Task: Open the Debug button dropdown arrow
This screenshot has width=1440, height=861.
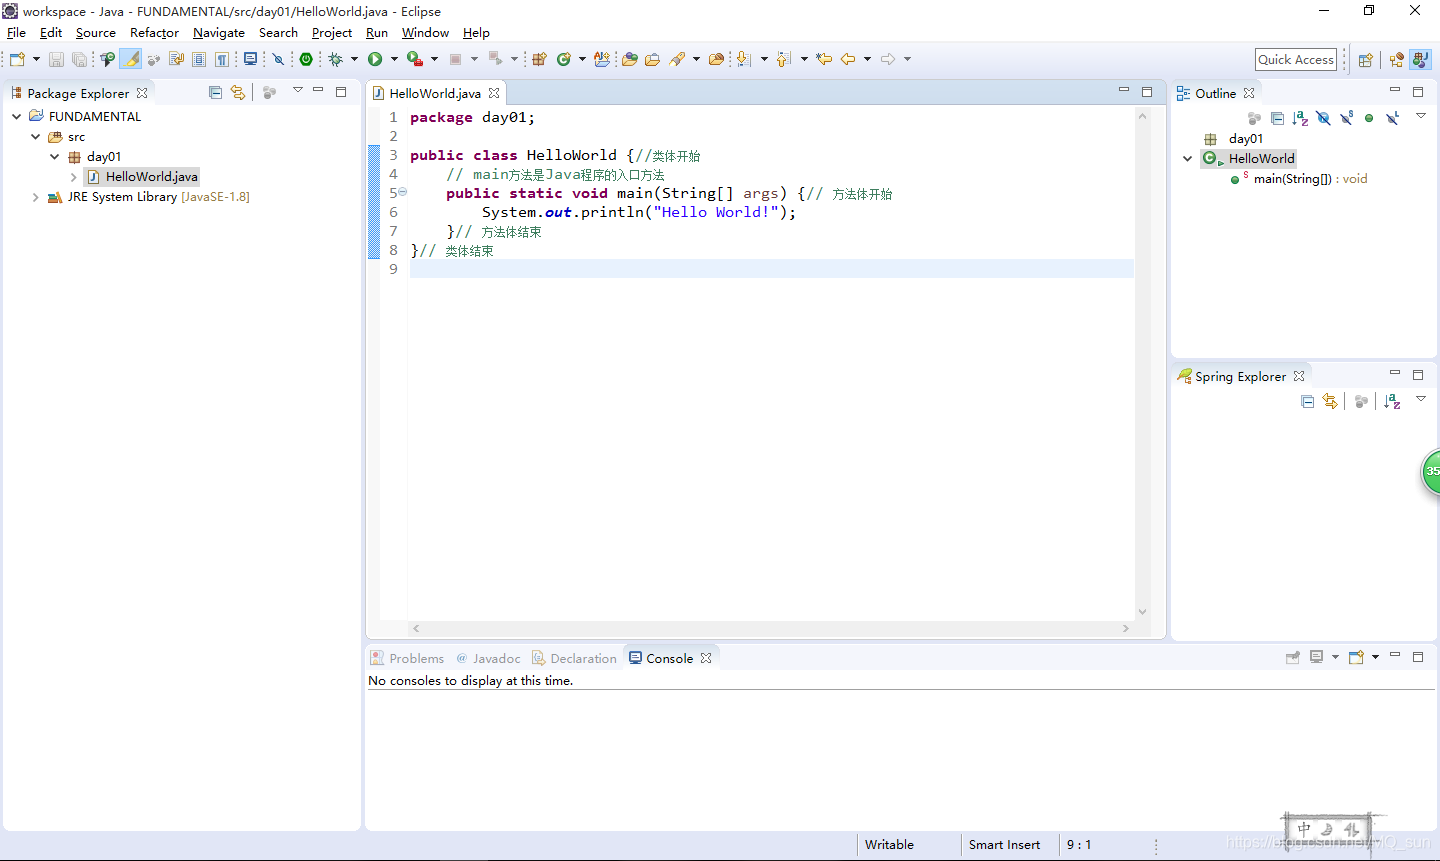Action: coord(354,59)
